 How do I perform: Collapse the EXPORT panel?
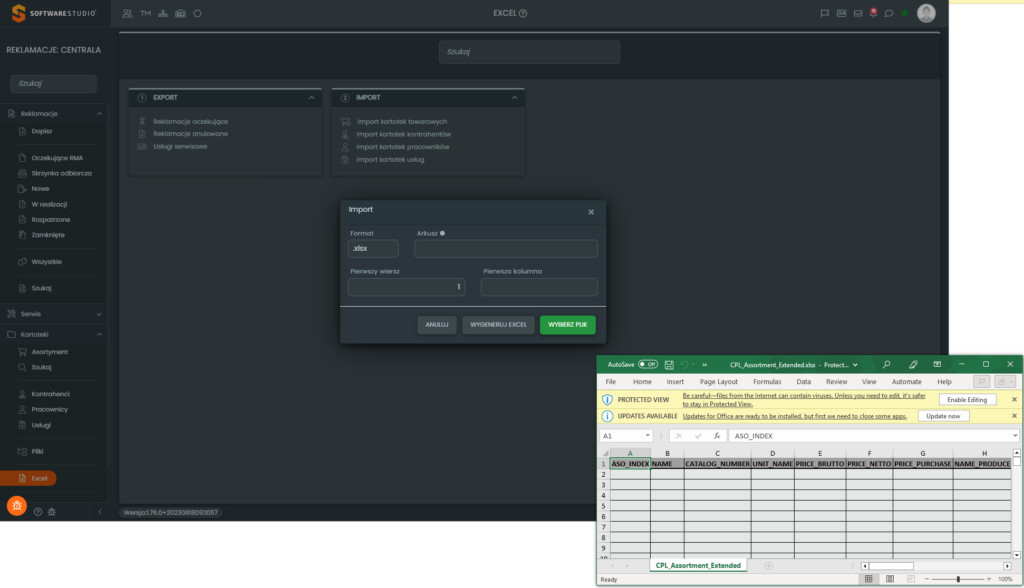312,98
